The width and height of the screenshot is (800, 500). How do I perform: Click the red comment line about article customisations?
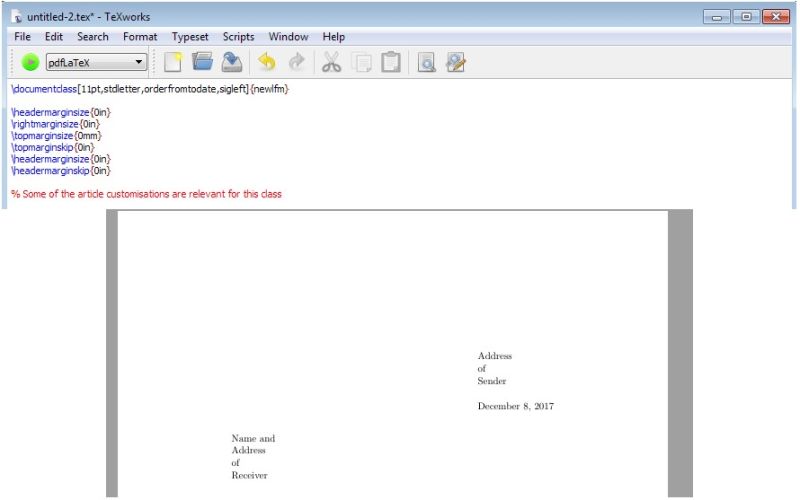point(146,194)
